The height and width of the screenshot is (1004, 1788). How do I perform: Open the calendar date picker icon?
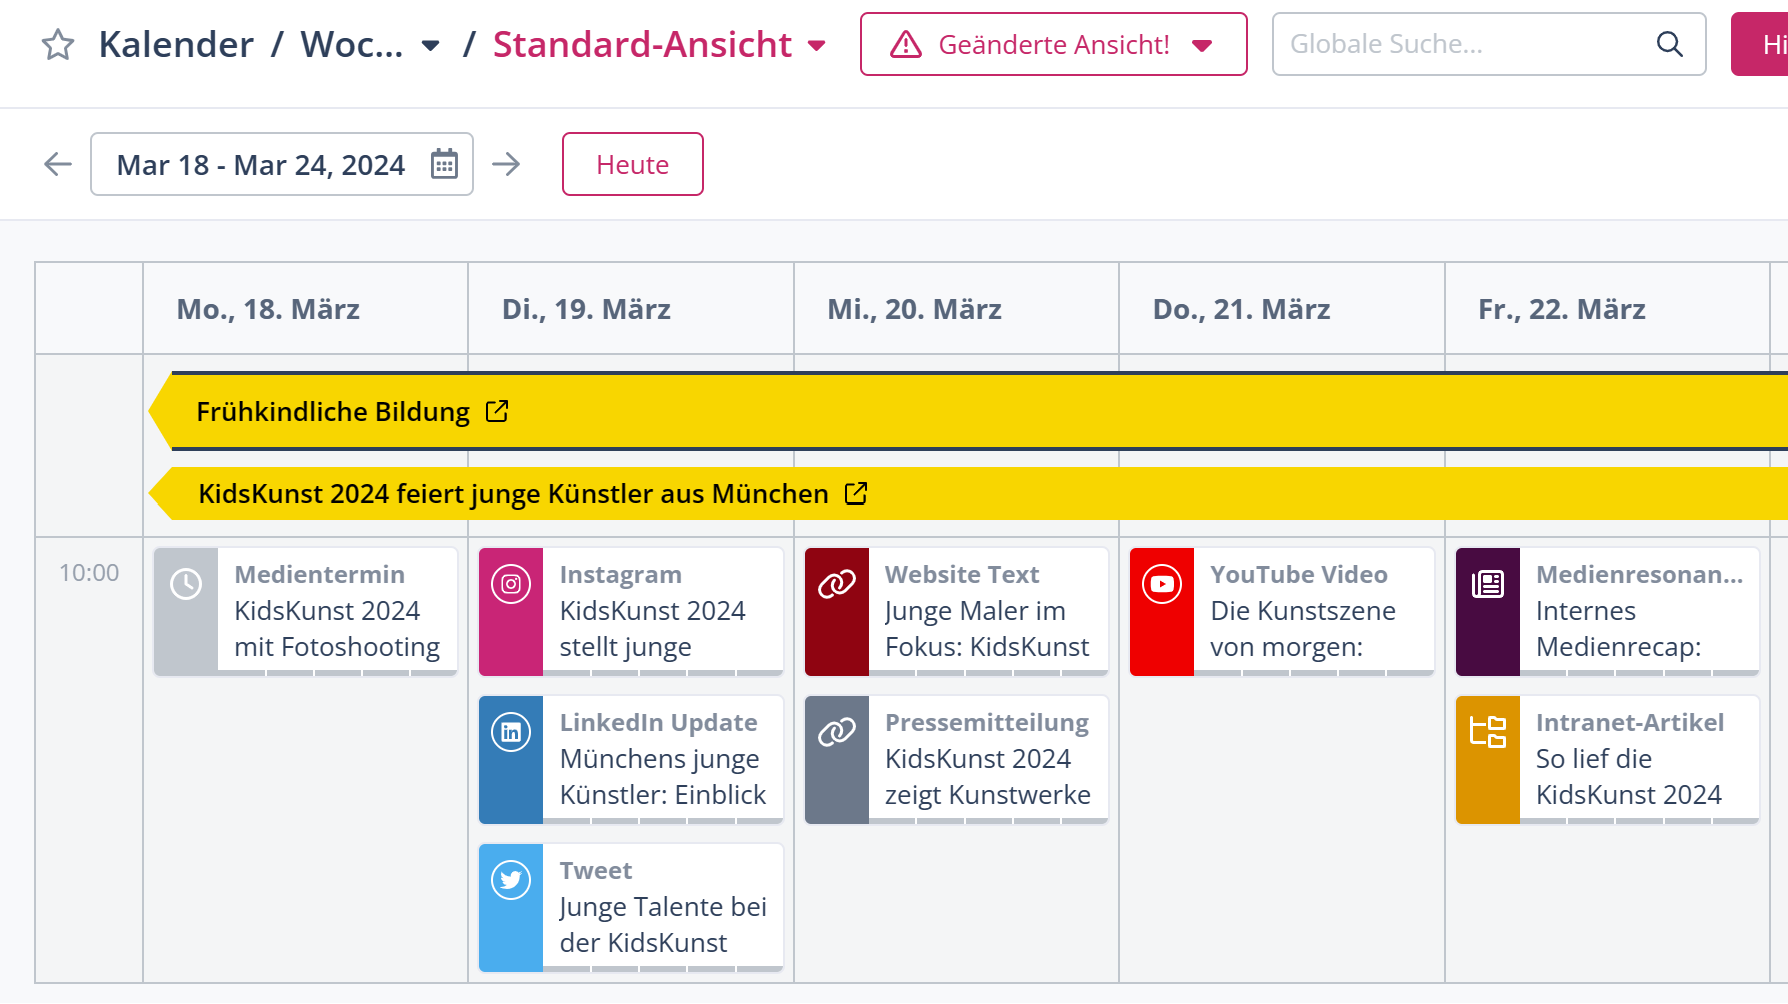click(x=446, y=164)
